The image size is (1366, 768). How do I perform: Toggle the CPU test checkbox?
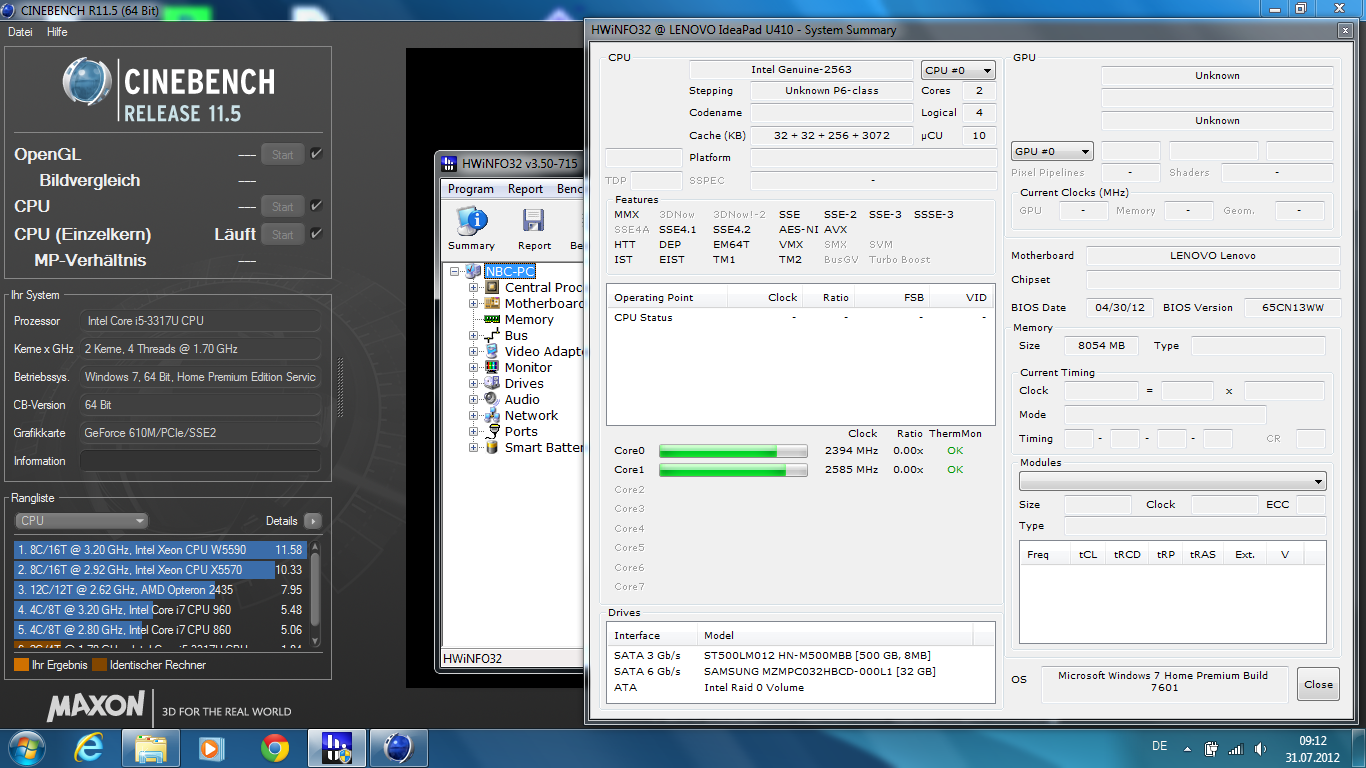coord(316,206)
